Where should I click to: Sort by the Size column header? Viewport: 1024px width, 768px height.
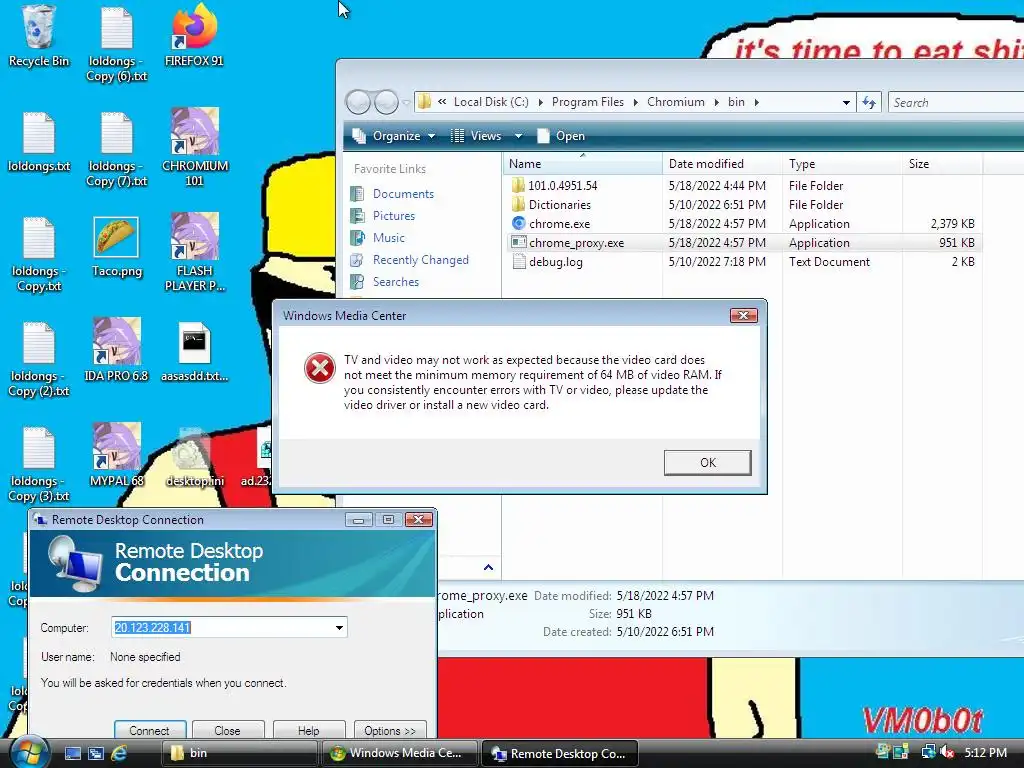click(x=942, y=164)
